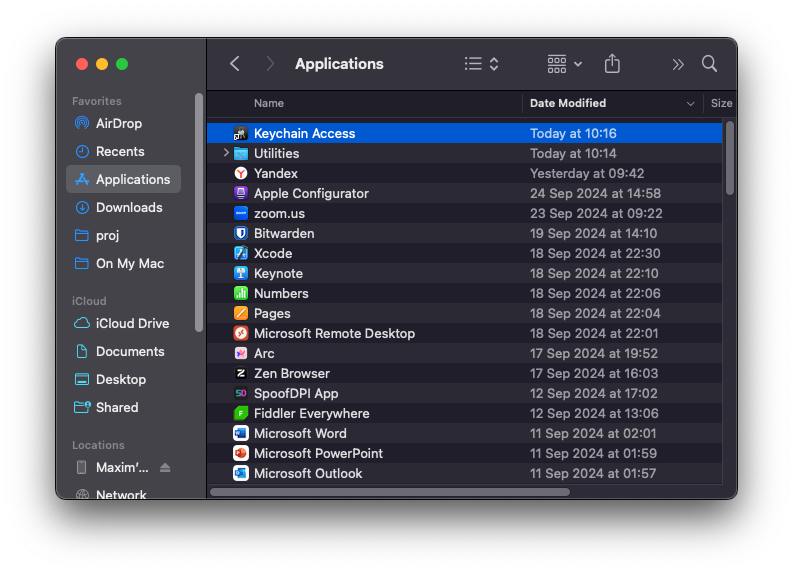This screenshot has height=573, width=793.
Task: Click the Keynote app icon
Action: [241, 273]
